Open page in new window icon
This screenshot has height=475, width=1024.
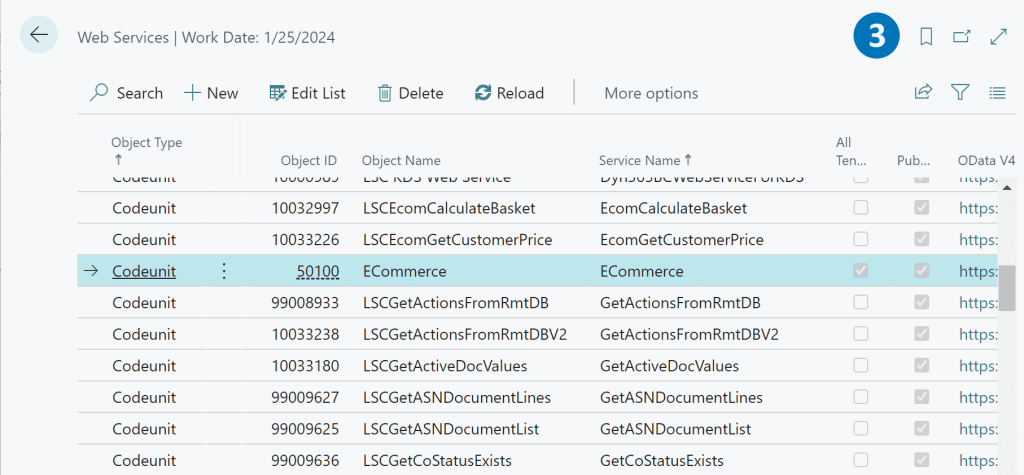(961, 37)
